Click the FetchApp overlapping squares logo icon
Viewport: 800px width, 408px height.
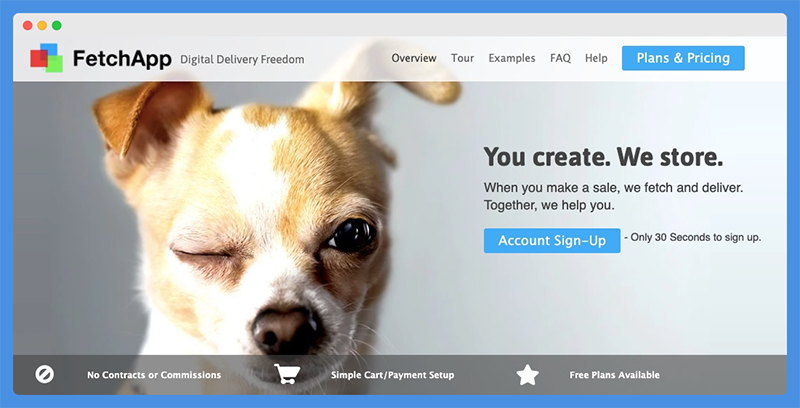tap(46, 58)
